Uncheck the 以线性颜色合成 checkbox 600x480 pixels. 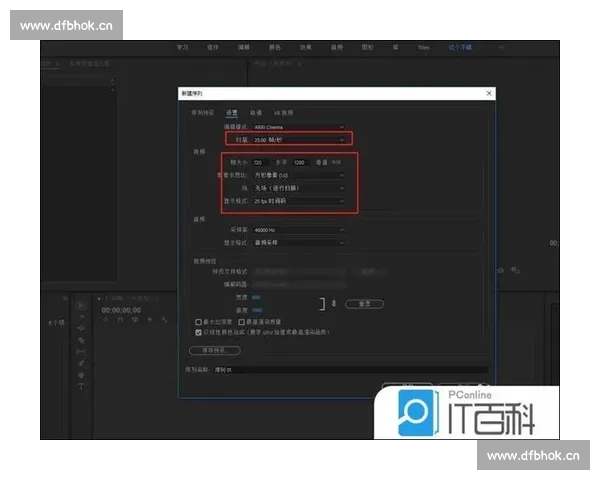tap(197, 331)
